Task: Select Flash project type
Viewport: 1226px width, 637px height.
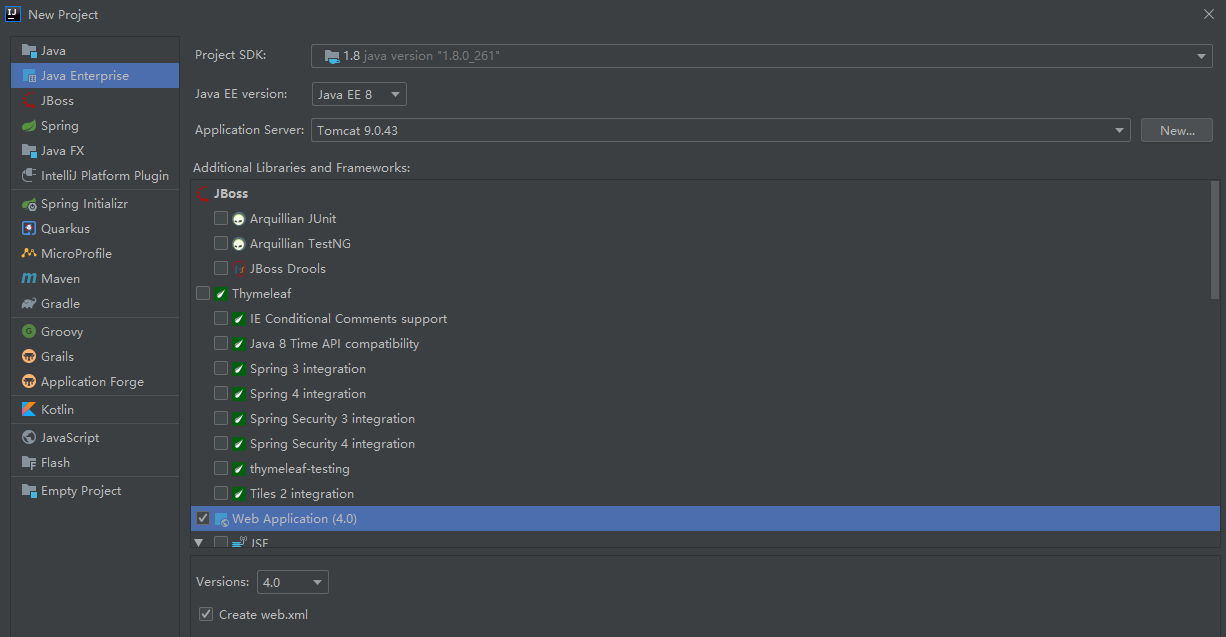Action: tap(95, 462)
